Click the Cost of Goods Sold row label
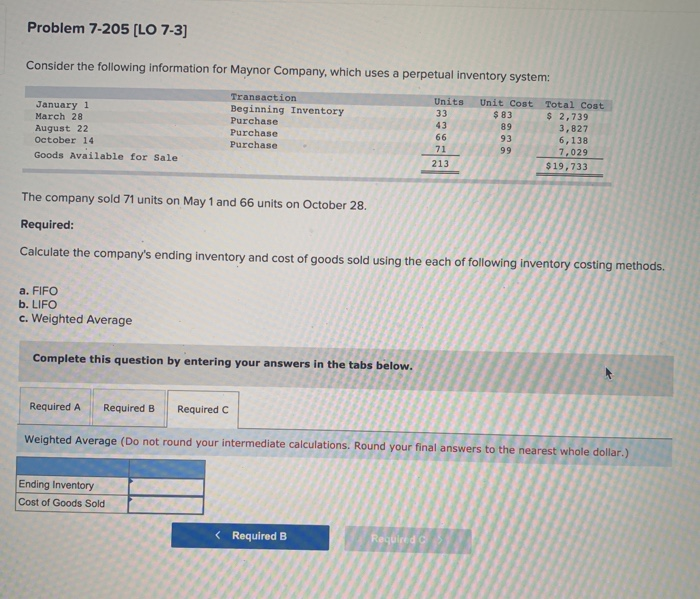 61,503
